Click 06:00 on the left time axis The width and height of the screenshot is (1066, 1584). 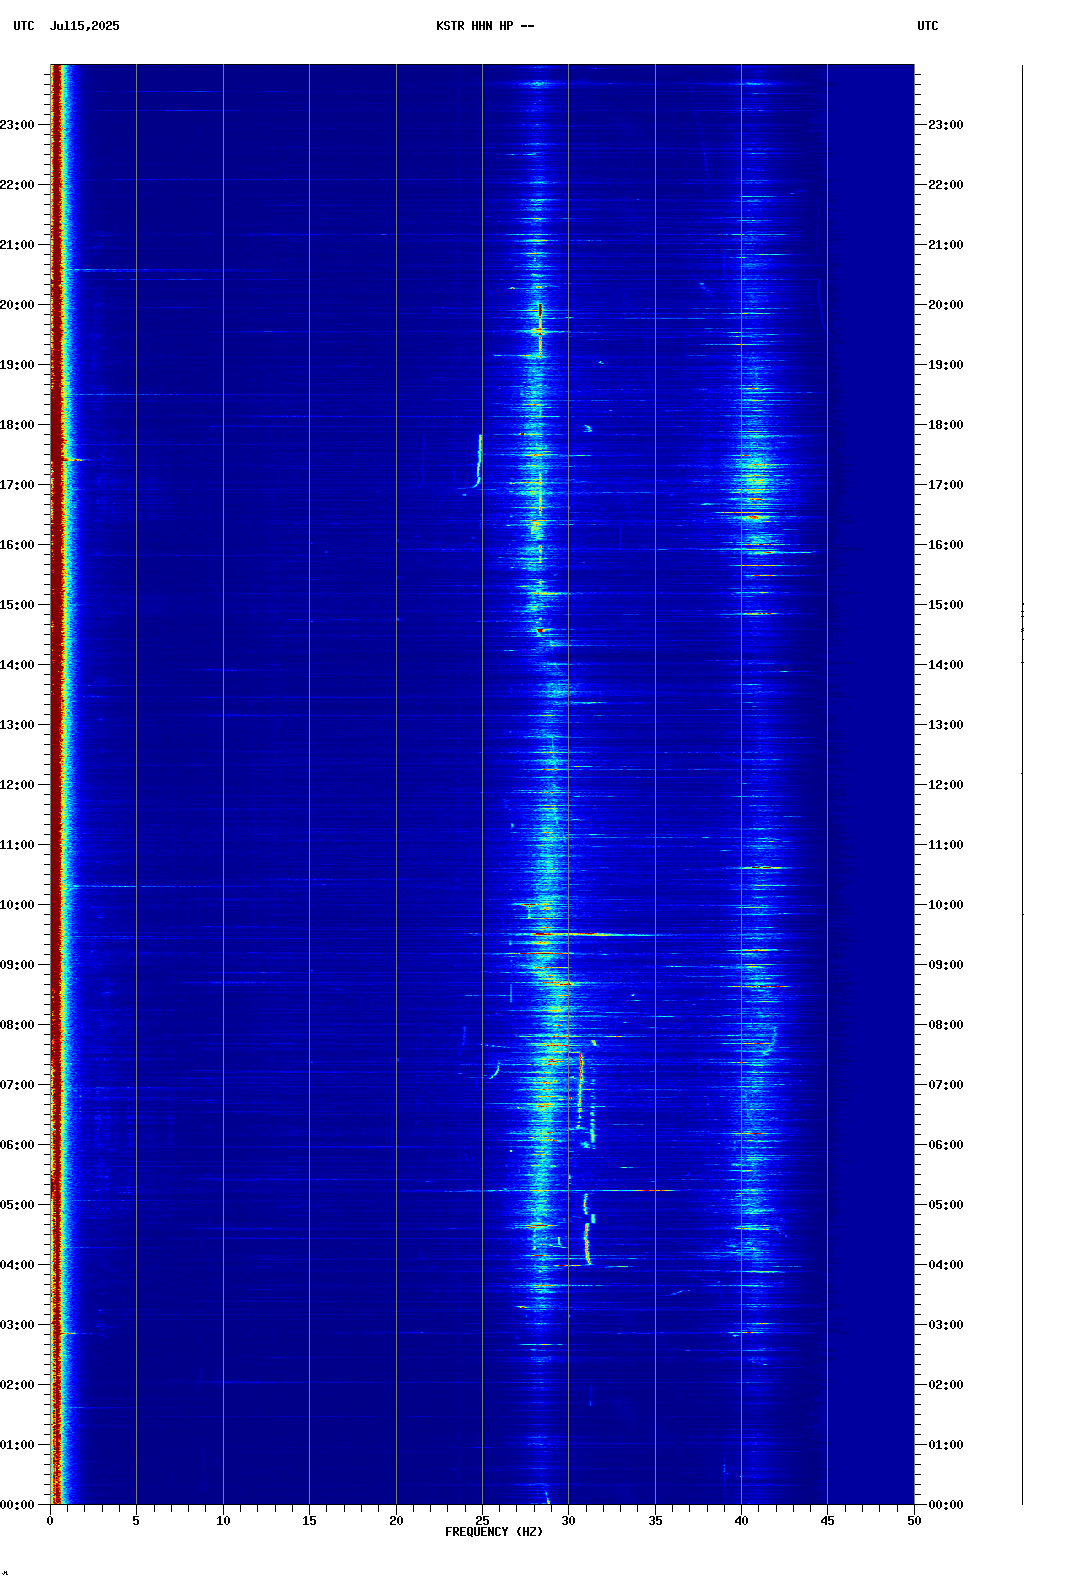click(17, 1145)
